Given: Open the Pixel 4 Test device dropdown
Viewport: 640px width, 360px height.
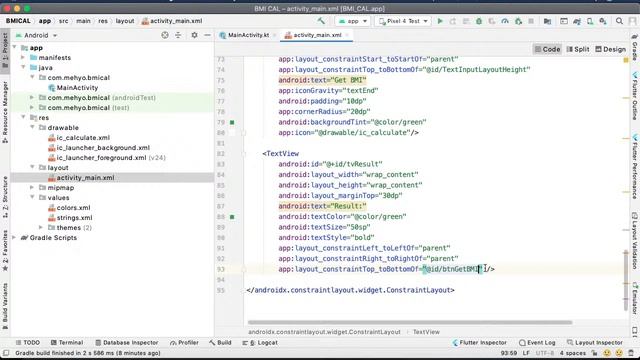Looking at the screenshot, I should click(403, 21).
